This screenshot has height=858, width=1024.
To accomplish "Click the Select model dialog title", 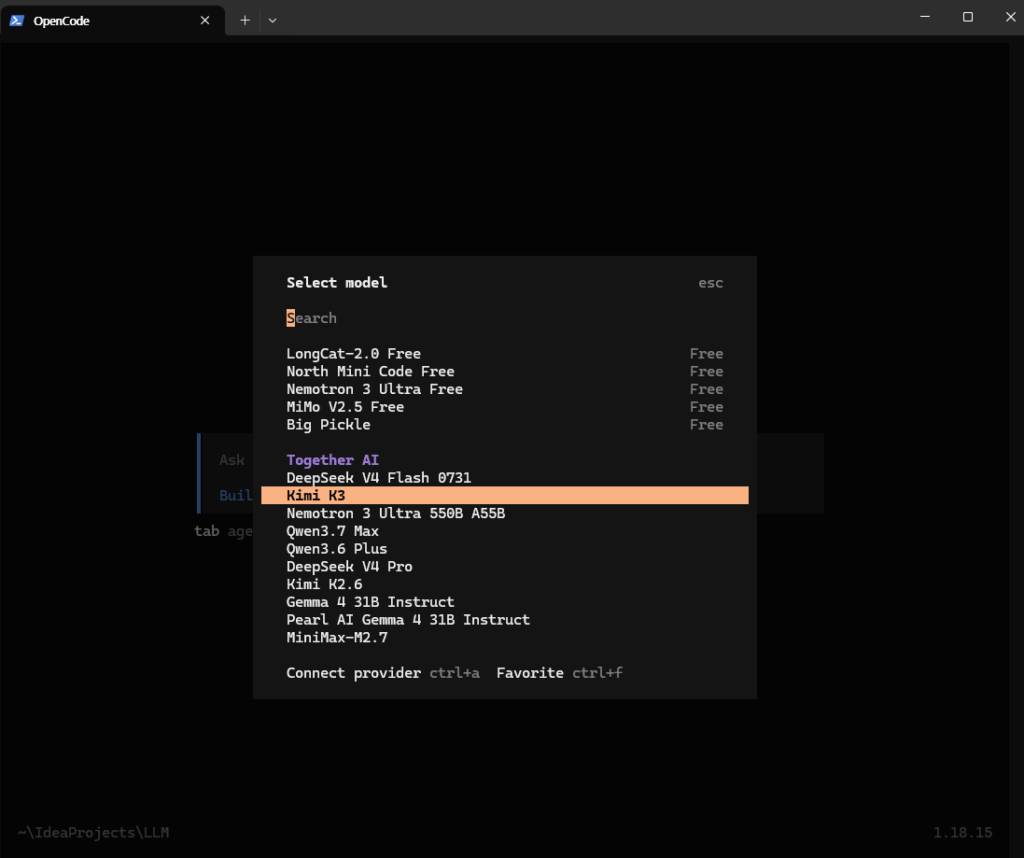I will [x=336, y=283].
